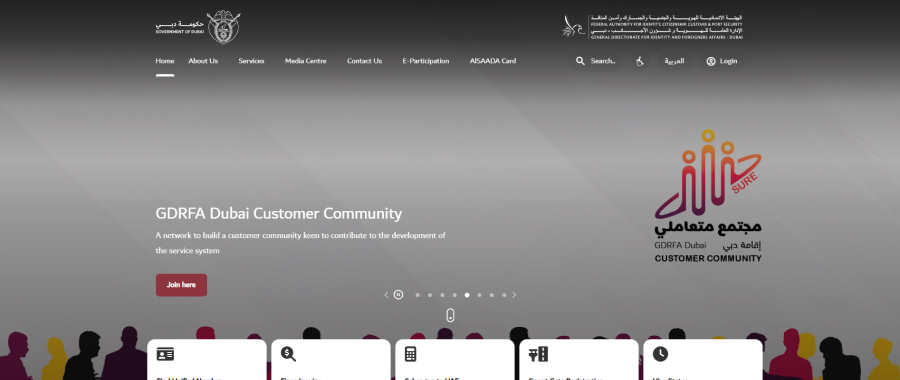
Task: Select the first slide indicator dot
Action: point(417,295)
